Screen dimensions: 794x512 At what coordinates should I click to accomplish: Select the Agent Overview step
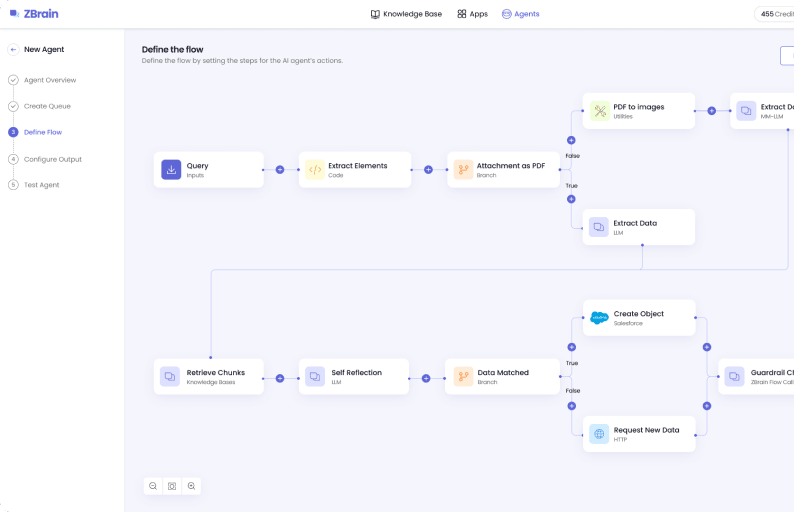point(50,80)
